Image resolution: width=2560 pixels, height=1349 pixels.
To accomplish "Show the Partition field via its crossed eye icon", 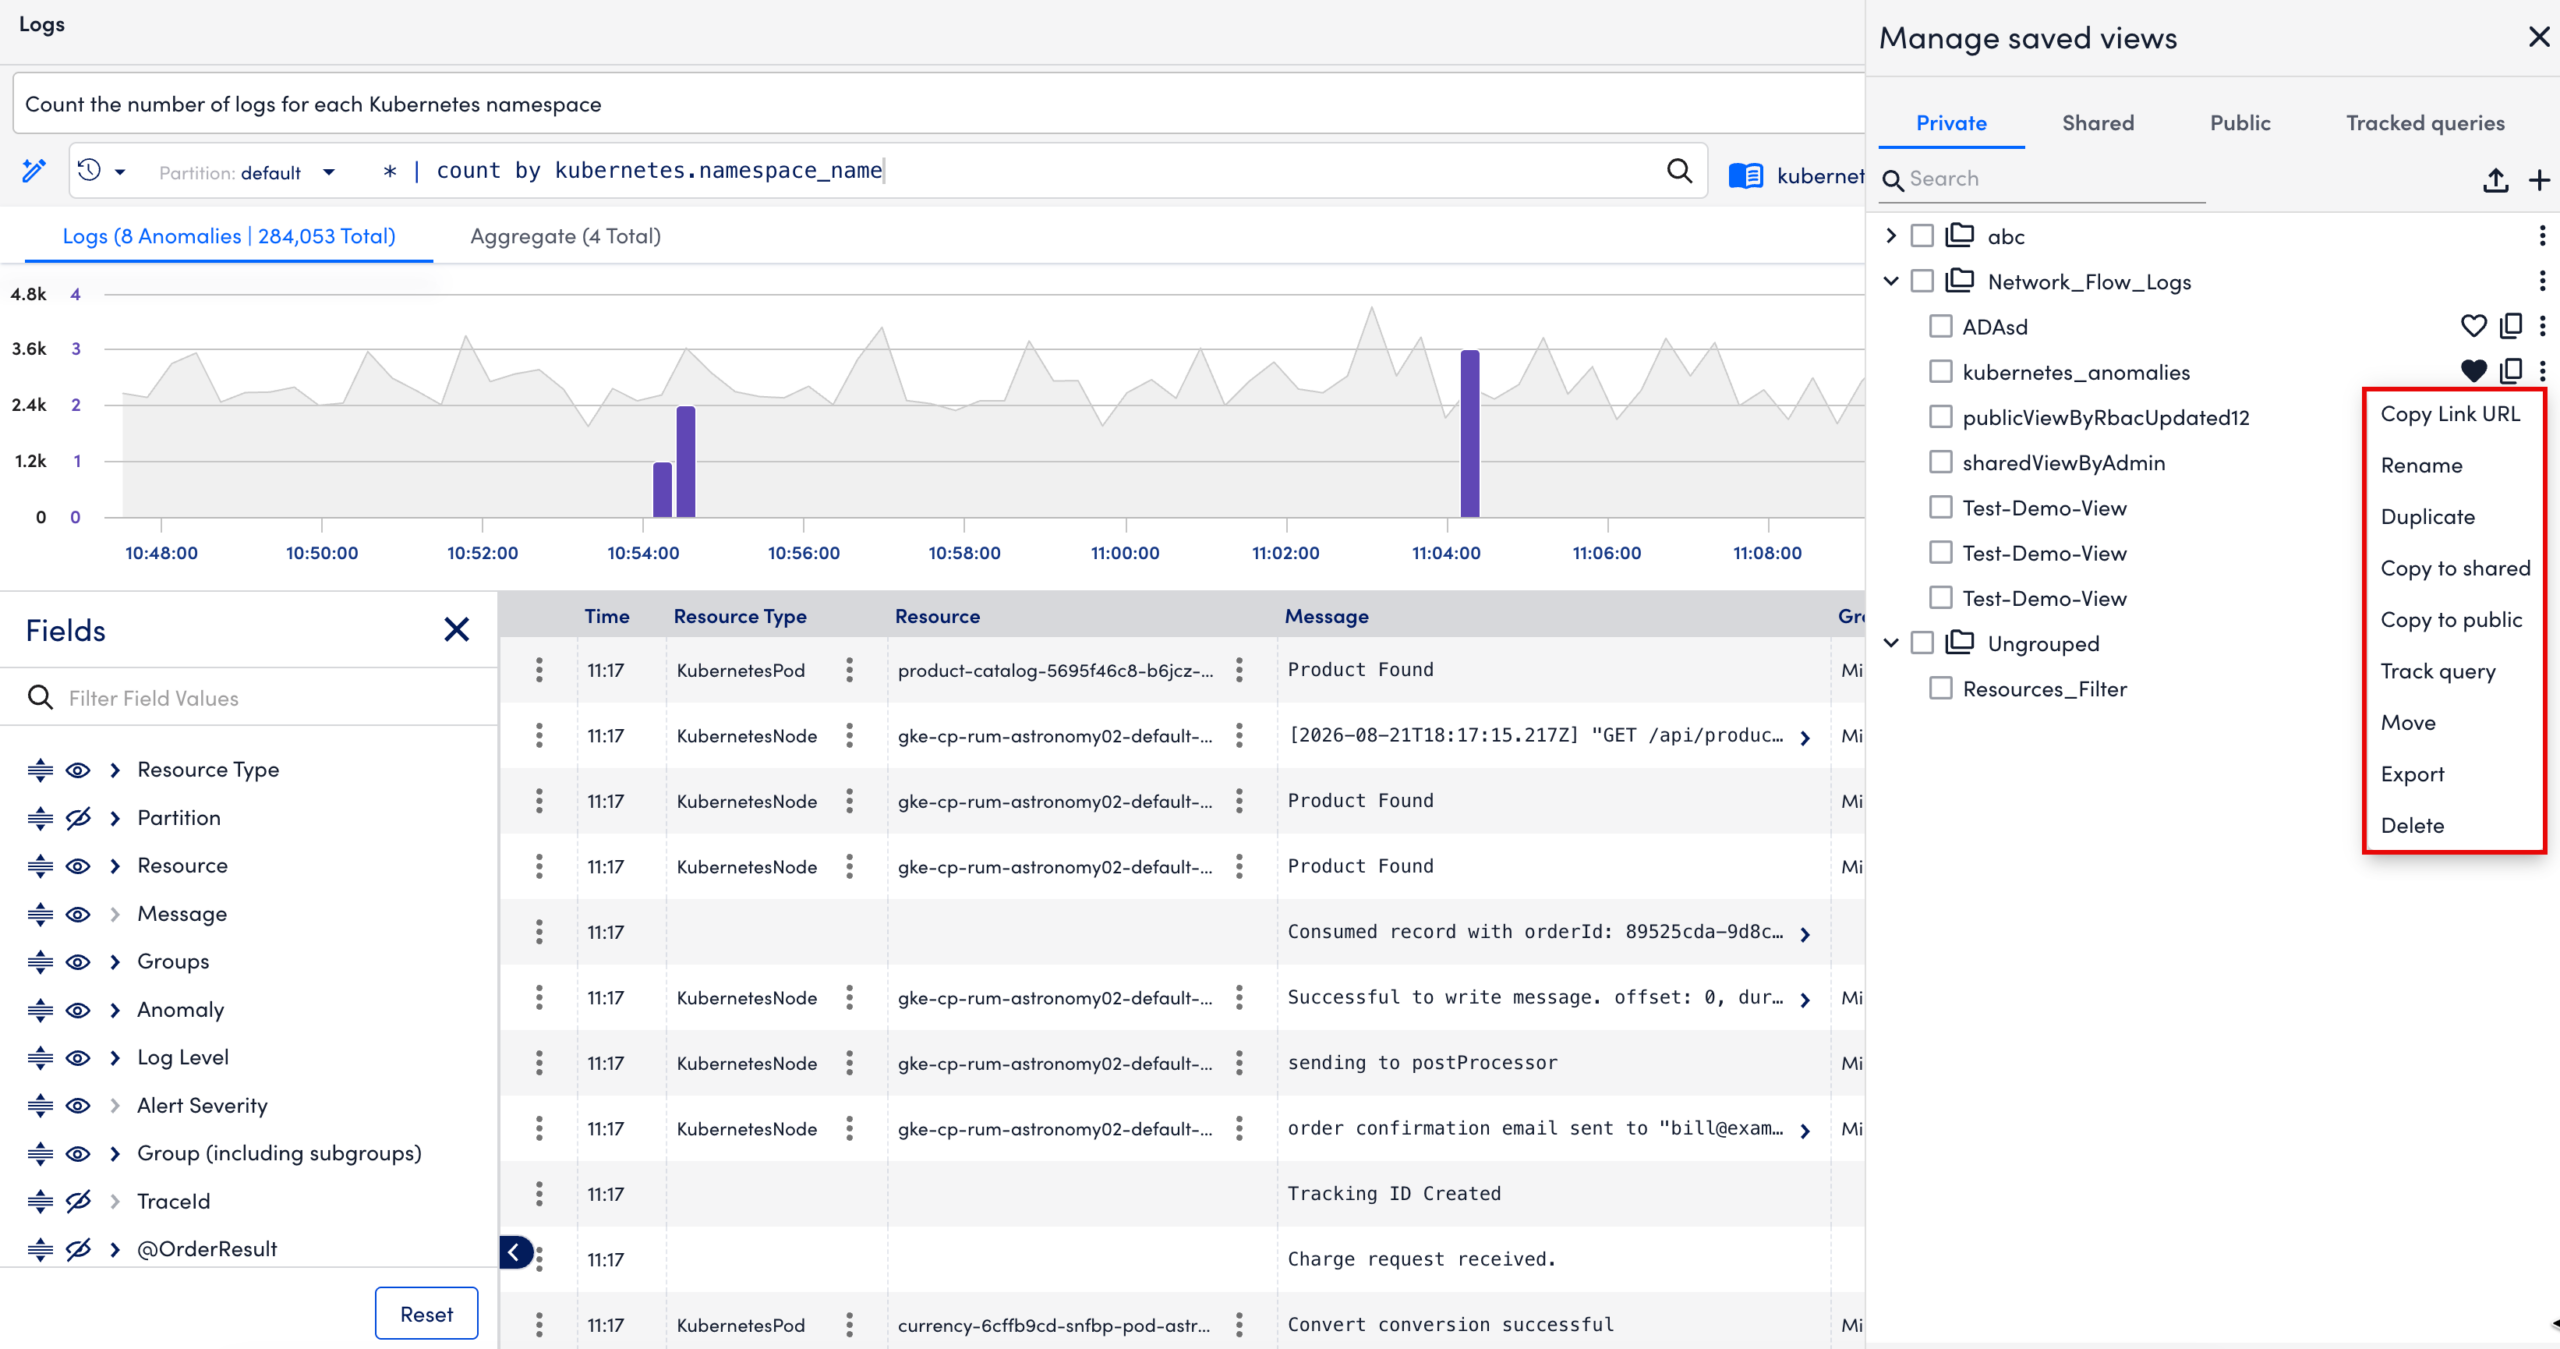I will pos(78,818).
